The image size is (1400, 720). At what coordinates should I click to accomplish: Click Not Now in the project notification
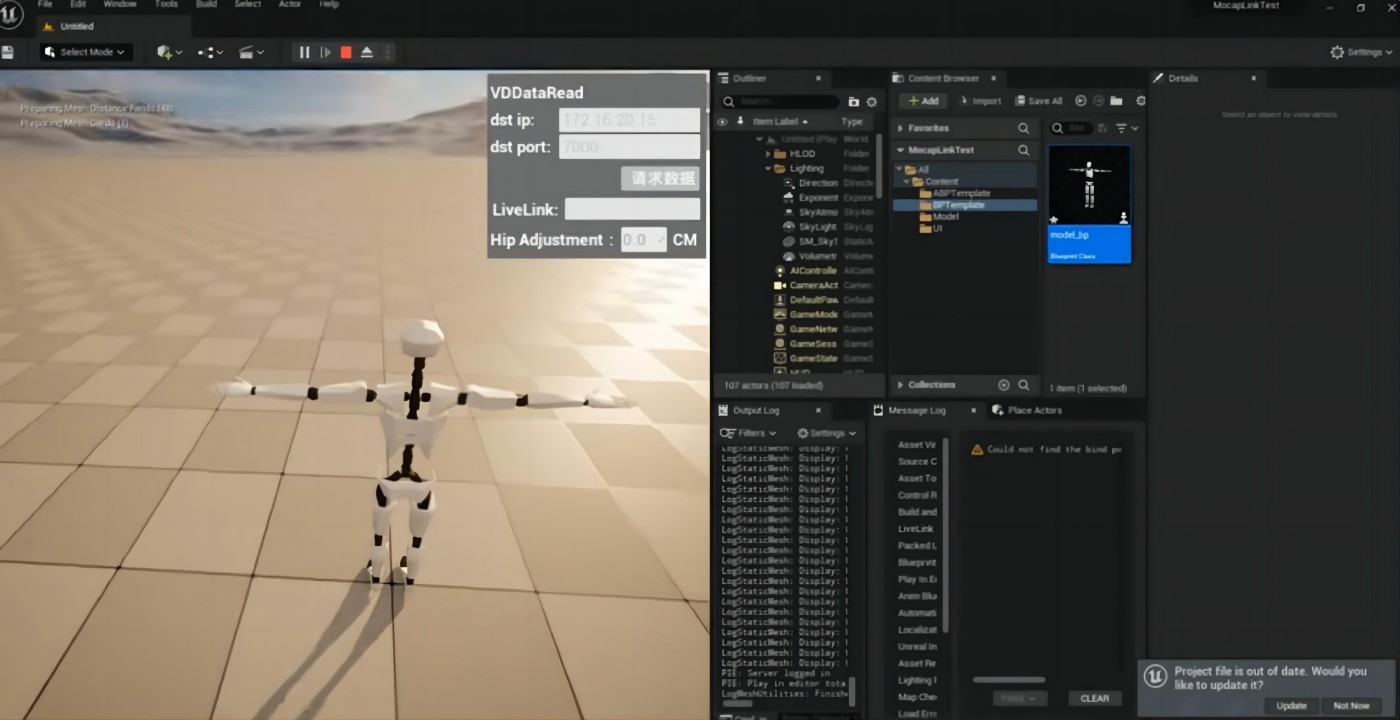(1351, 706)
